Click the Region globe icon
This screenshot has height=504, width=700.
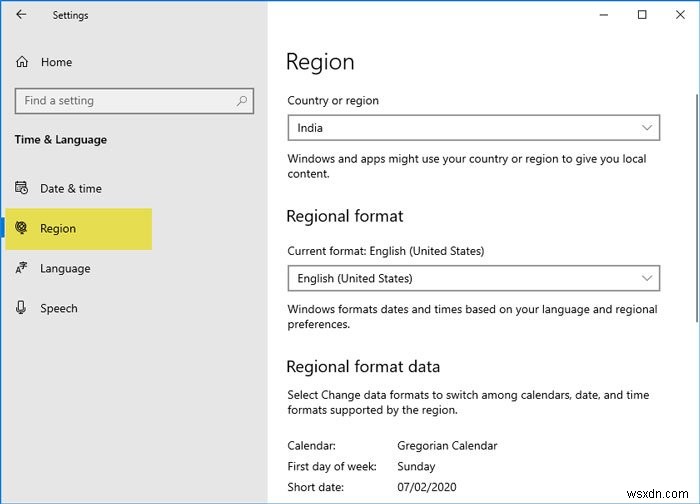21,228
